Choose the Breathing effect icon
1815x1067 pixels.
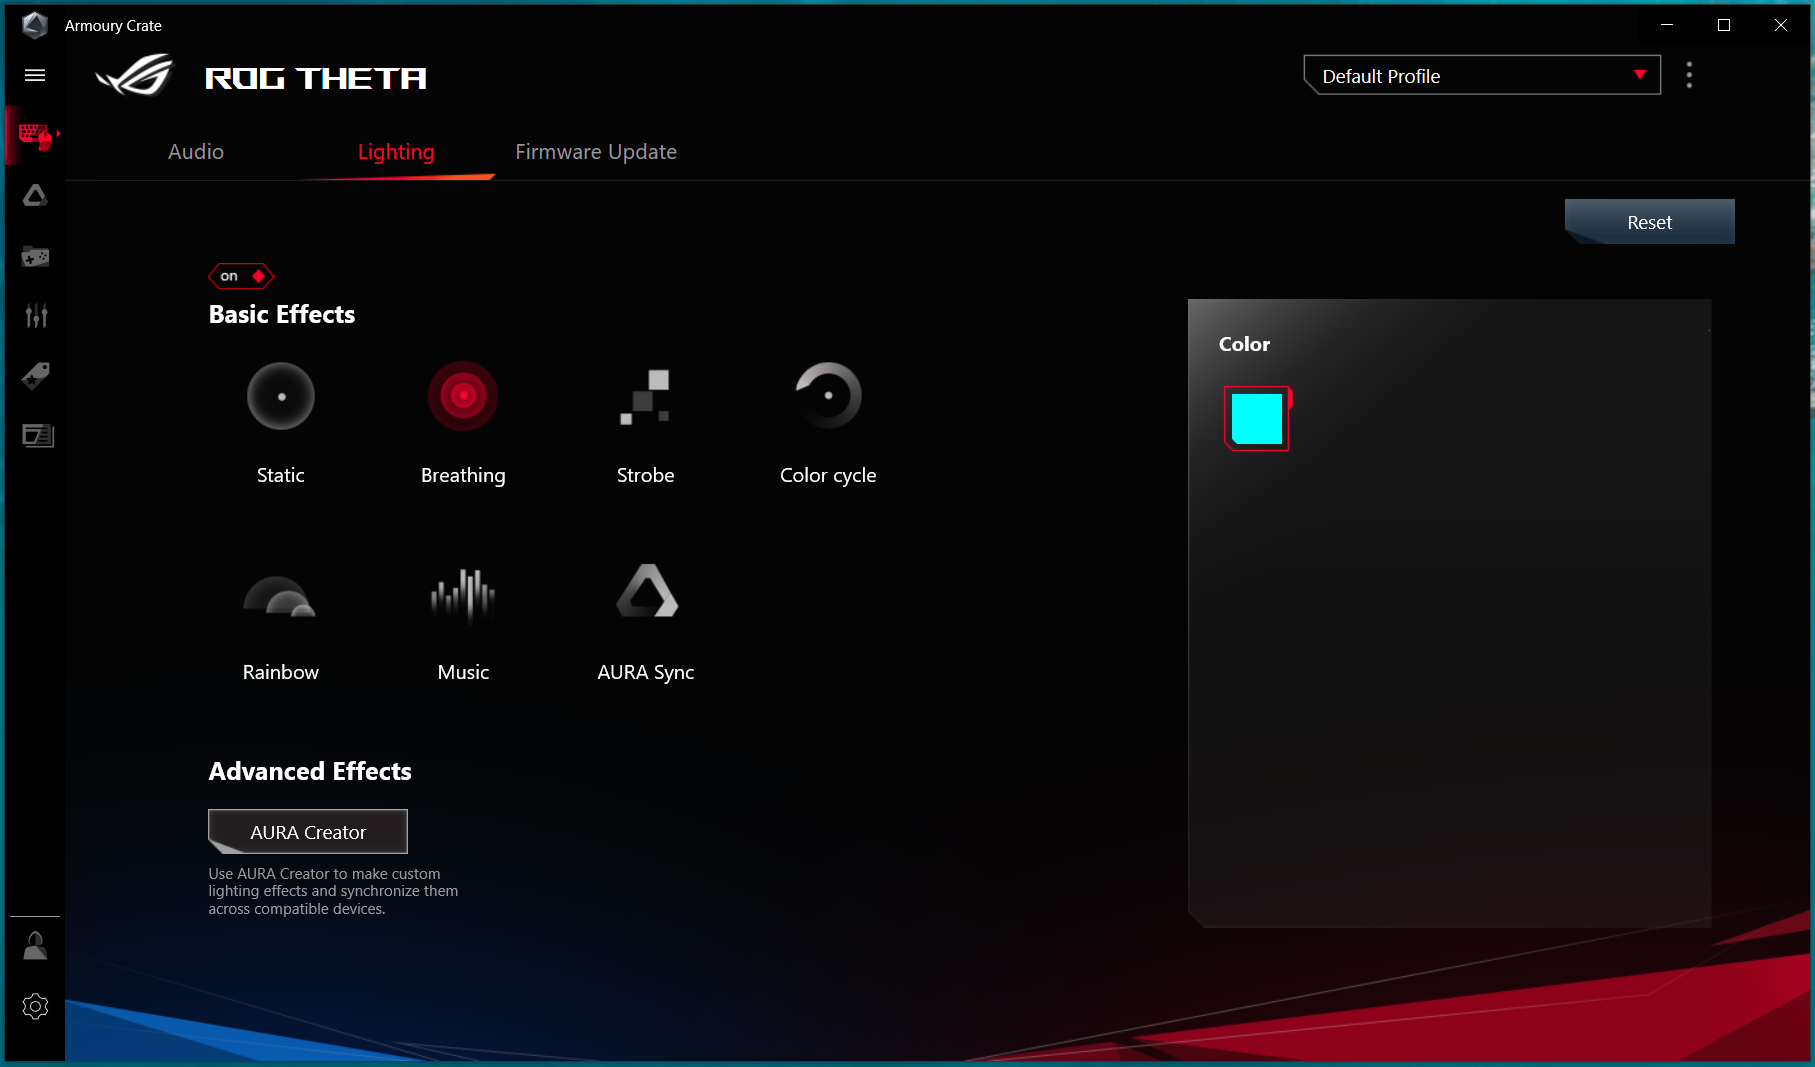tap(463, 396)
